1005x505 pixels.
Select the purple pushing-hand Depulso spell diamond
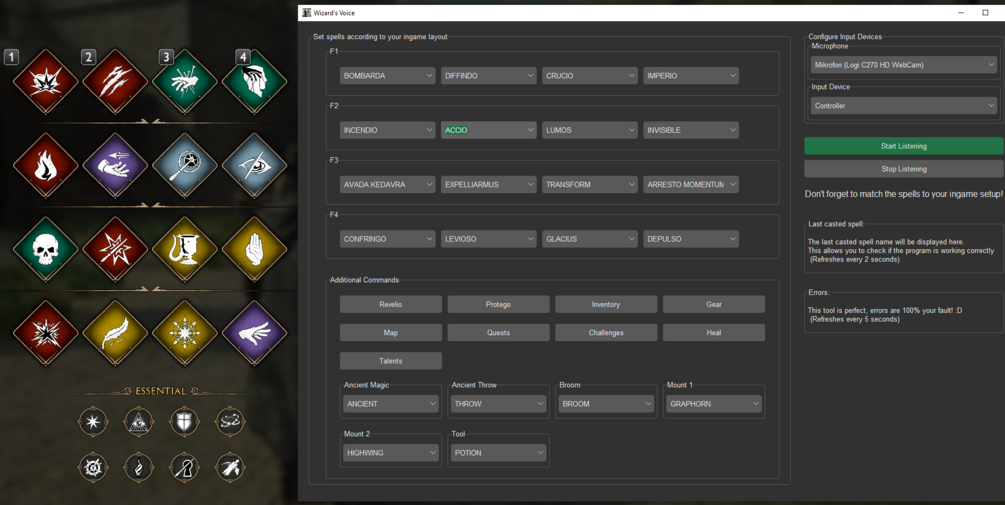[254, 333]
